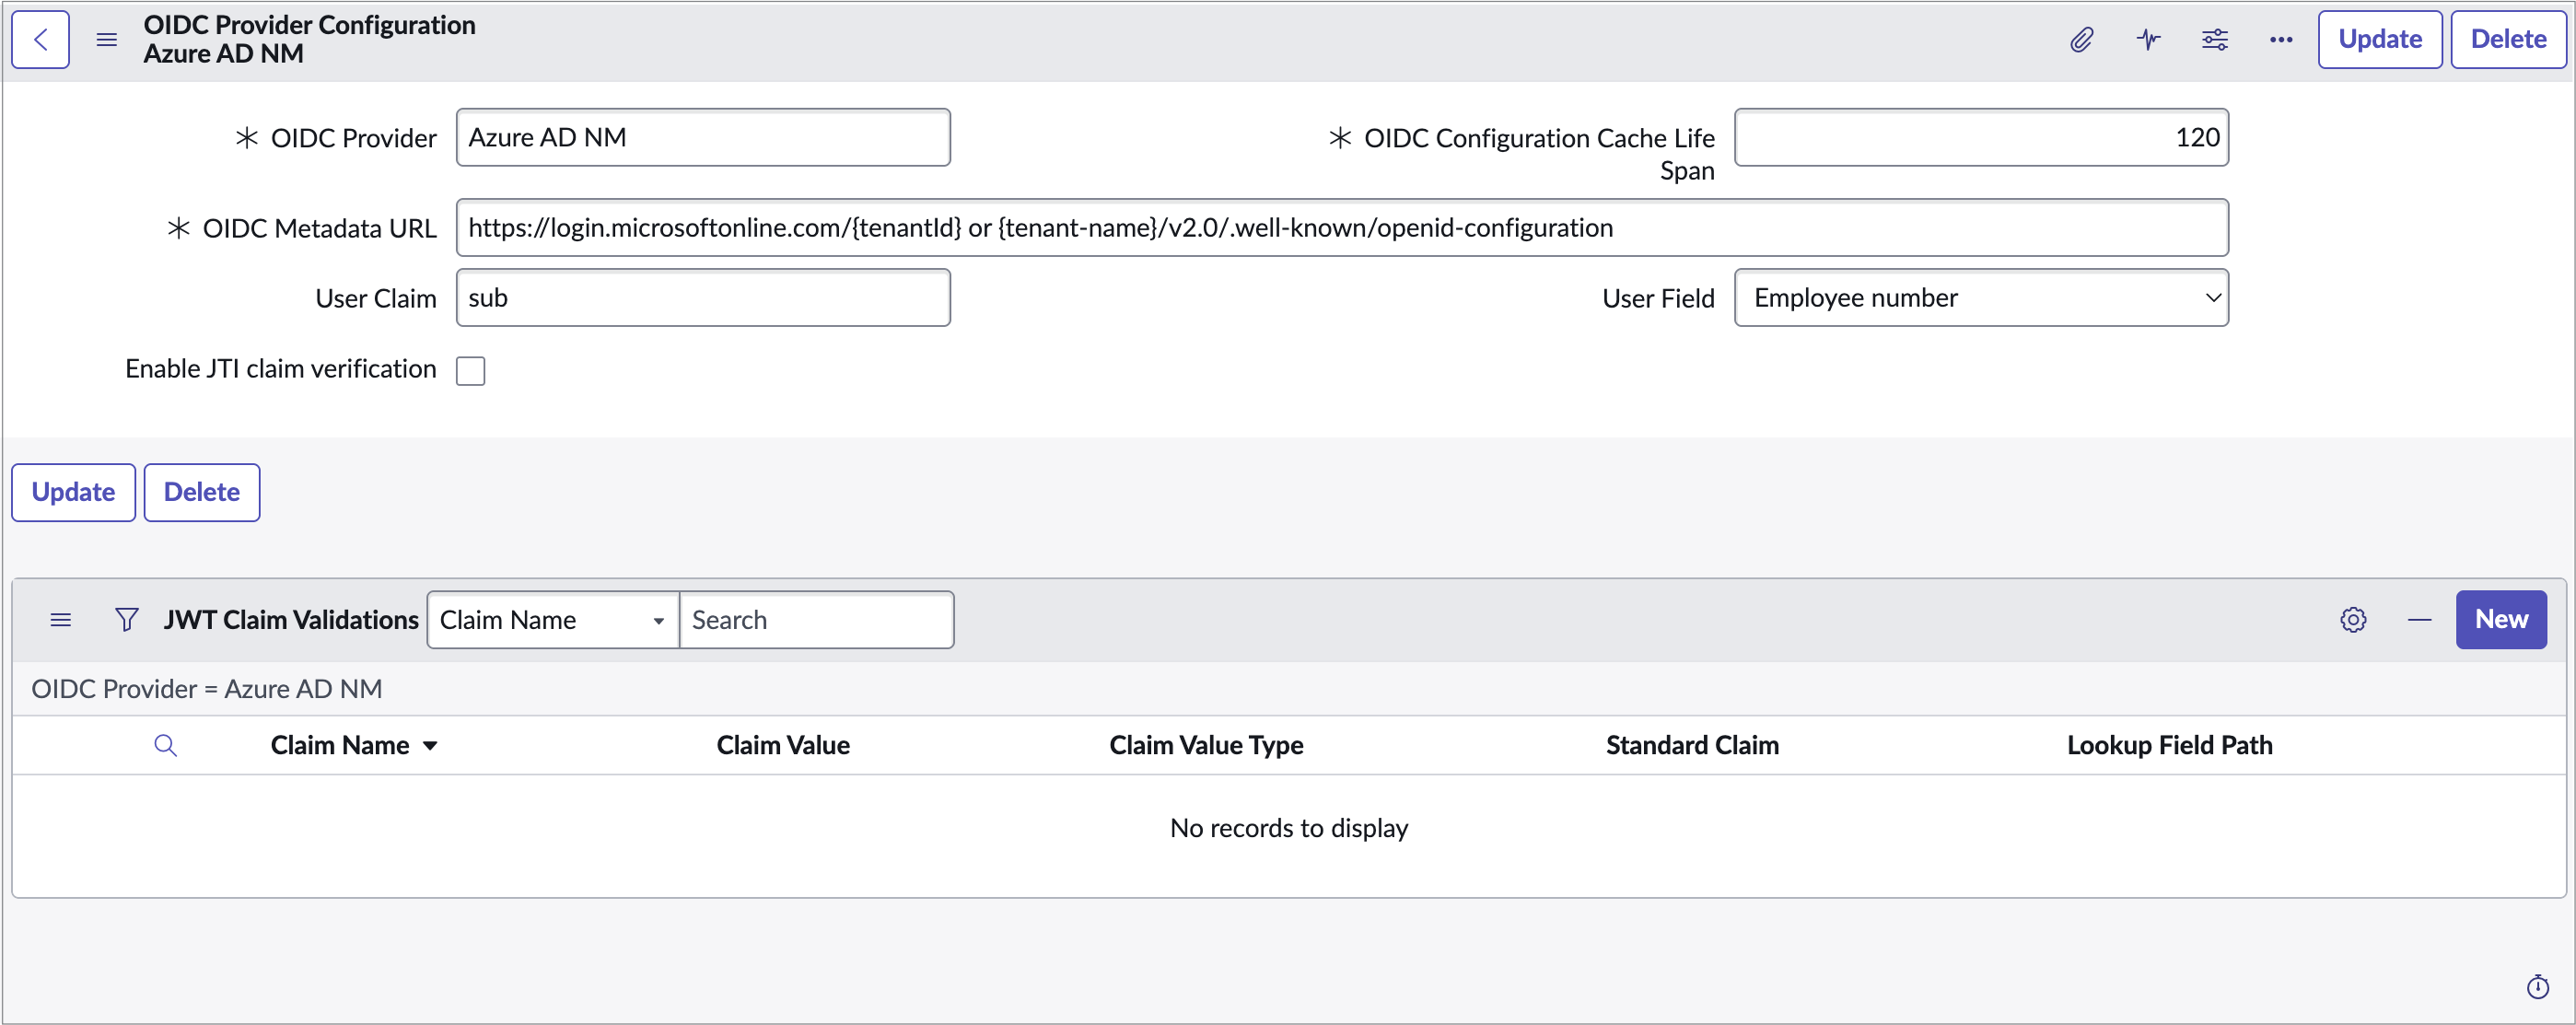Click the column search magnifier icon

[x=166, y=746]
